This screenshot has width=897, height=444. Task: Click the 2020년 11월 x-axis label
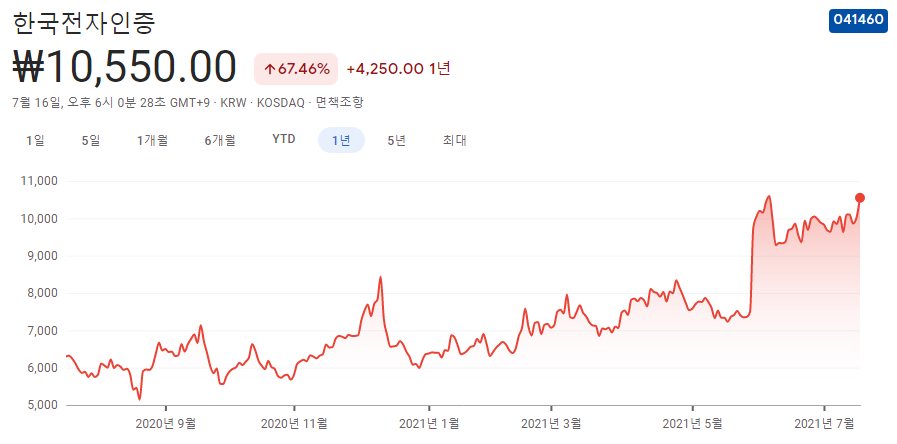coord(294,424)
